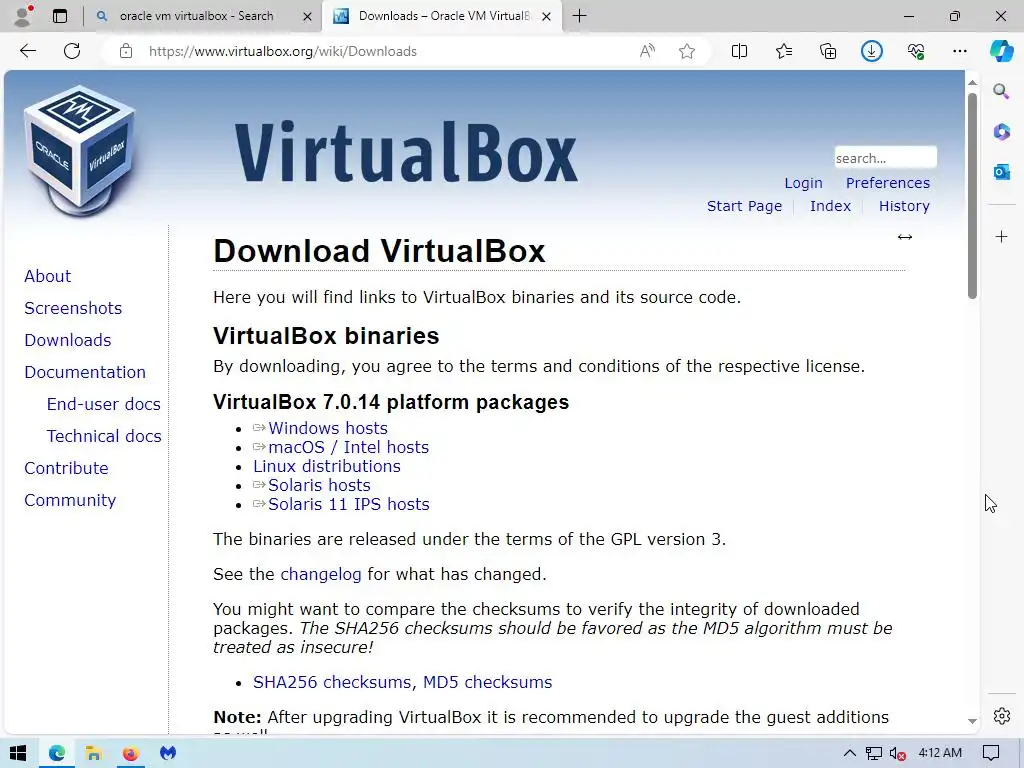Open the browser profile icon
This screenshot has width=1024, height=768.
(x=24, y=16)
